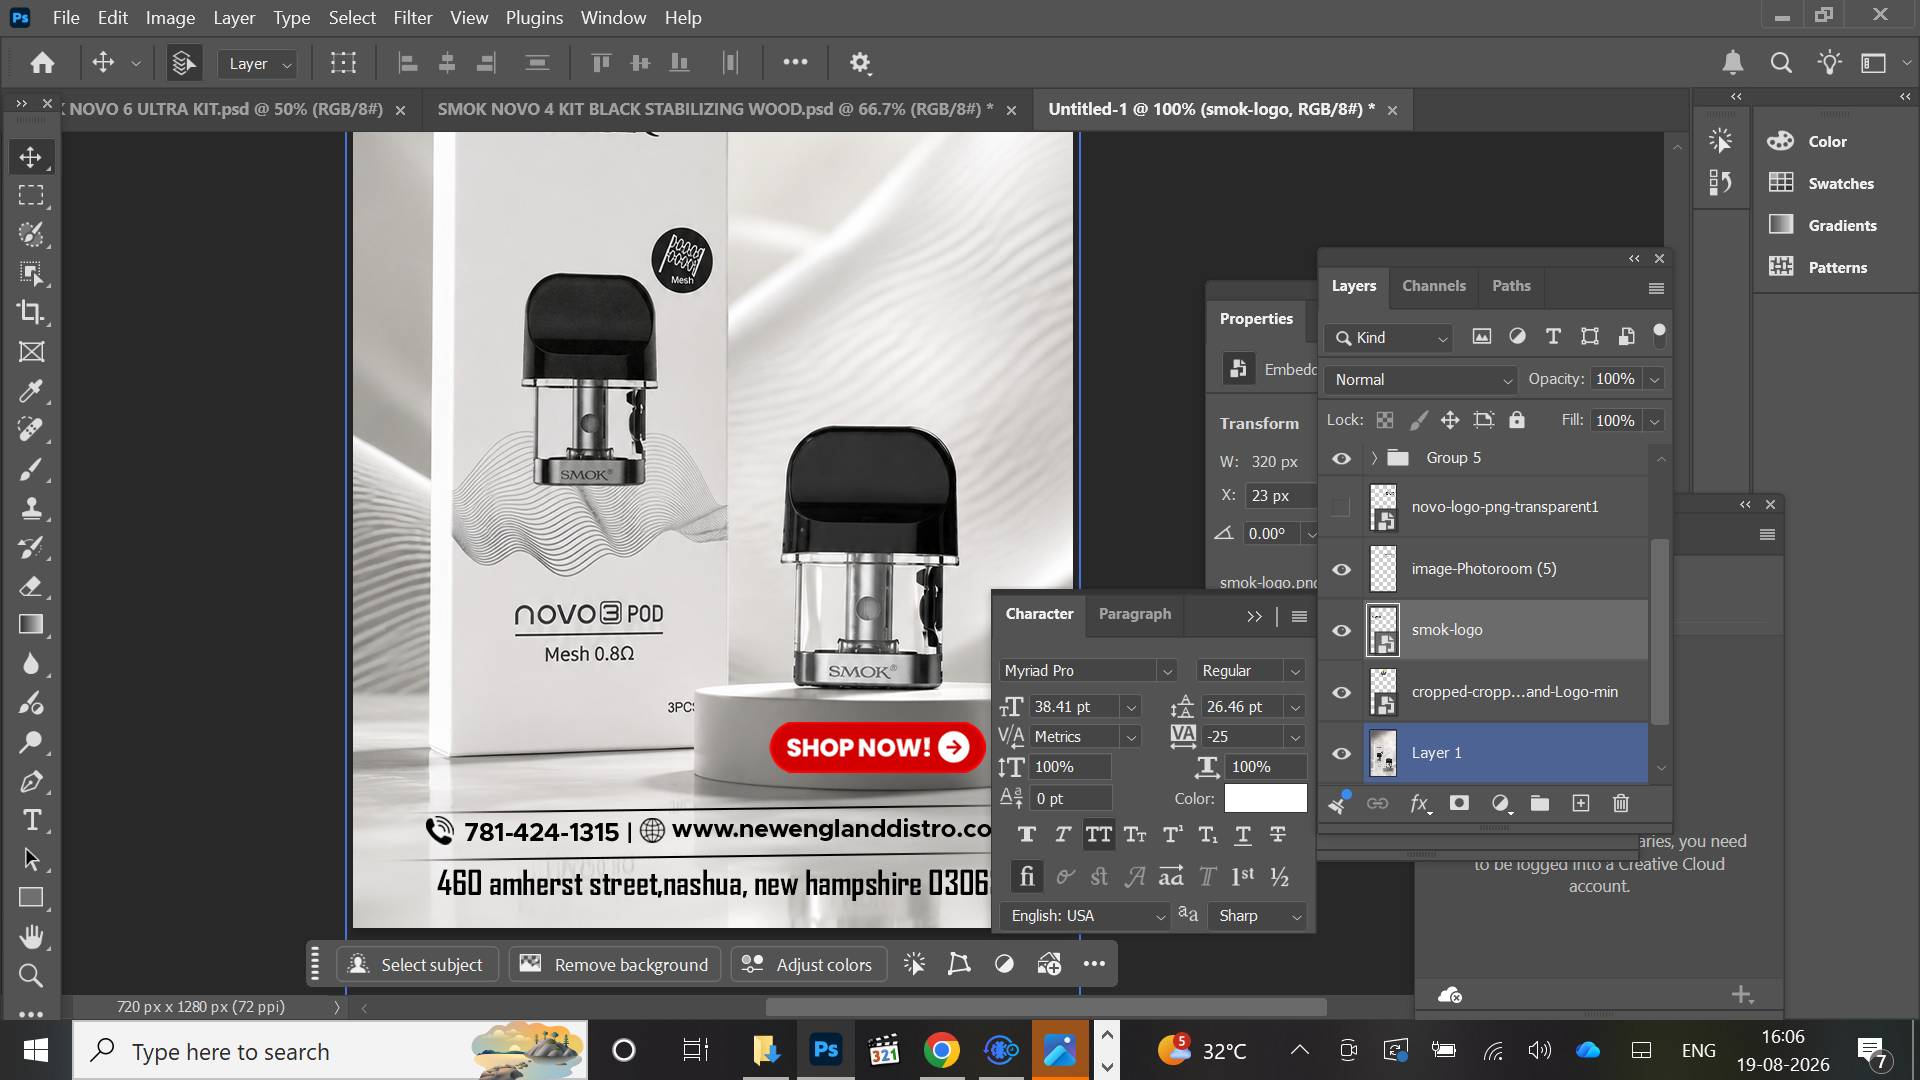The image size is (1920, 1080).
Task: Delete layer with trash icon
Action: 1621,803
